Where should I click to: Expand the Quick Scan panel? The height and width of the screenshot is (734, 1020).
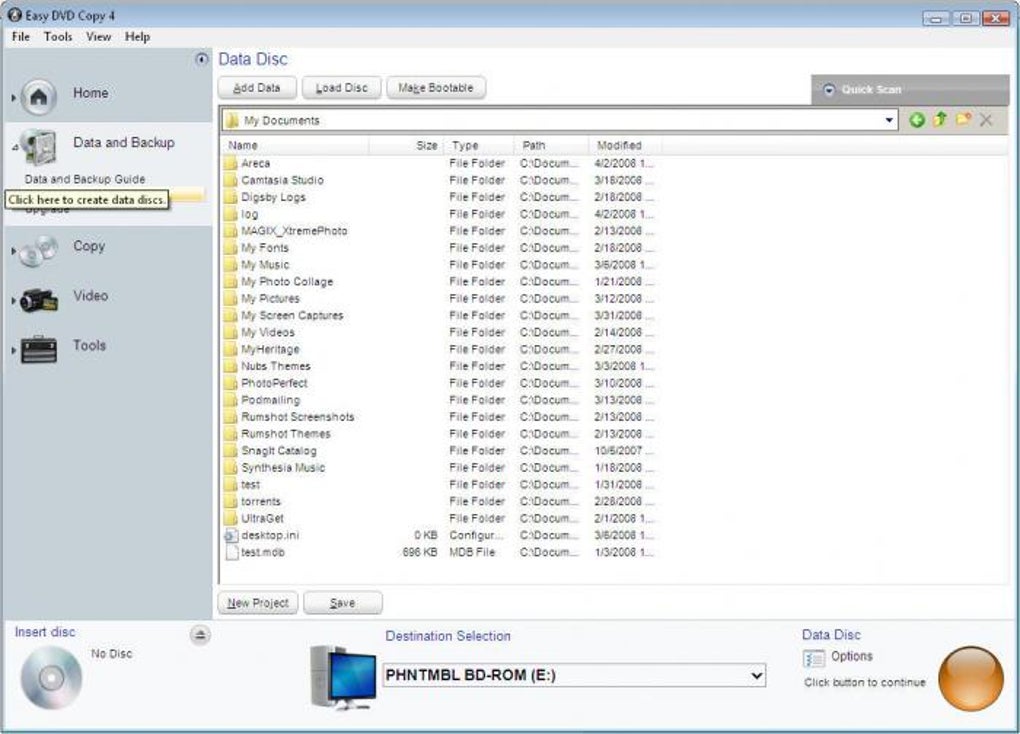[x=829, y=90]
